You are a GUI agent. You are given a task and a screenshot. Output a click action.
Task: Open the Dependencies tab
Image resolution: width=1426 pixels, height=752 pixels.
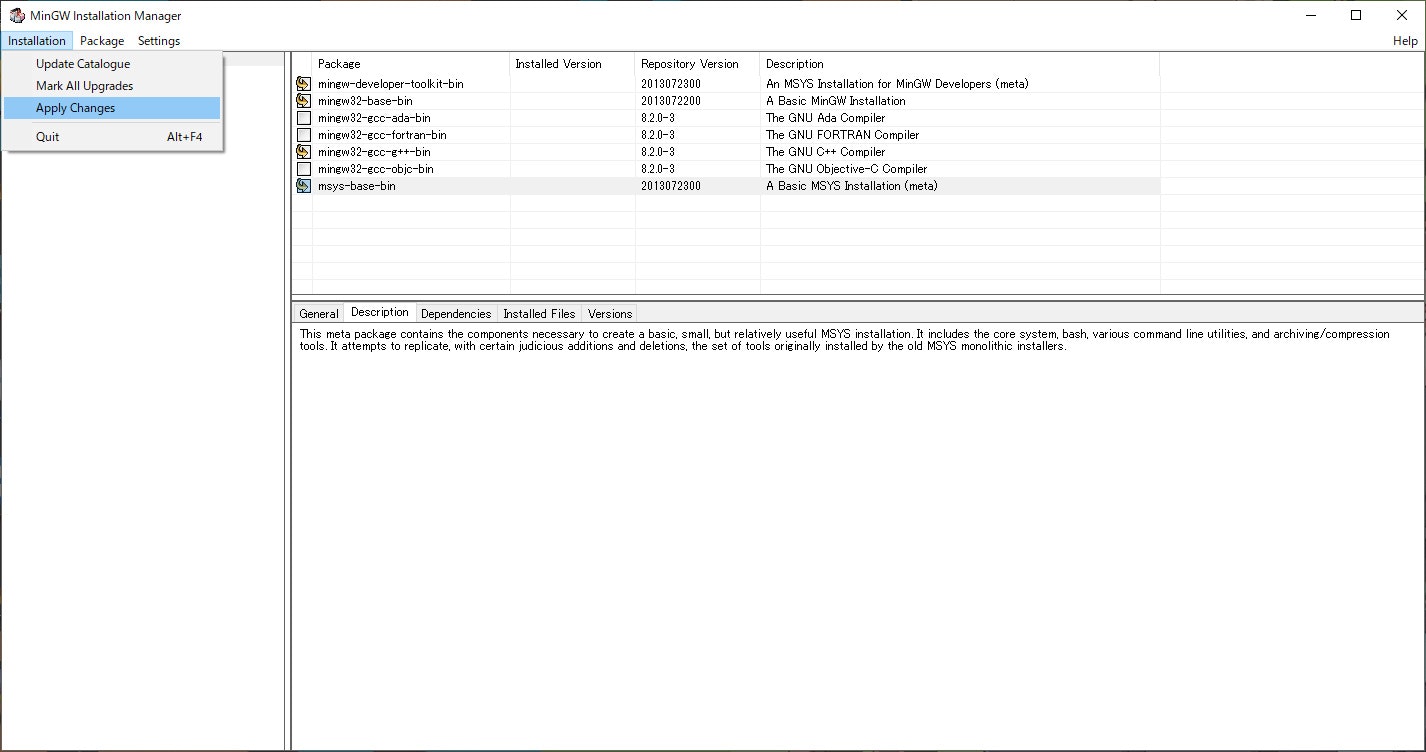456,314
